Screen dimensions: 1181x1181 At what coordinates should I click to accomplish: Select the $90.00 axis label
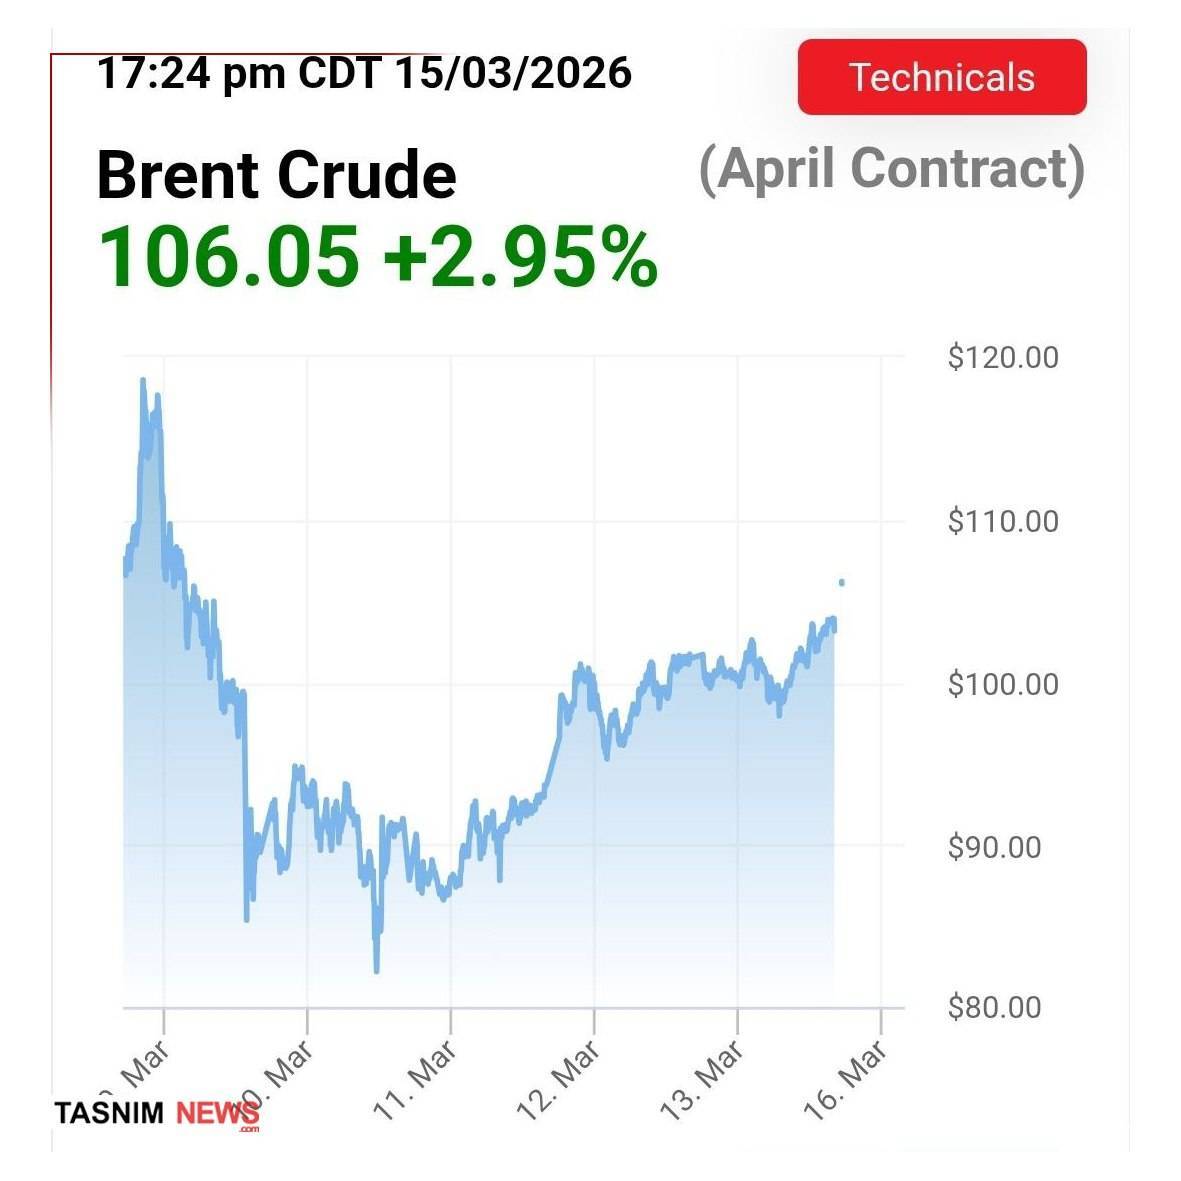pyautogui.click(x=994, y=847)
